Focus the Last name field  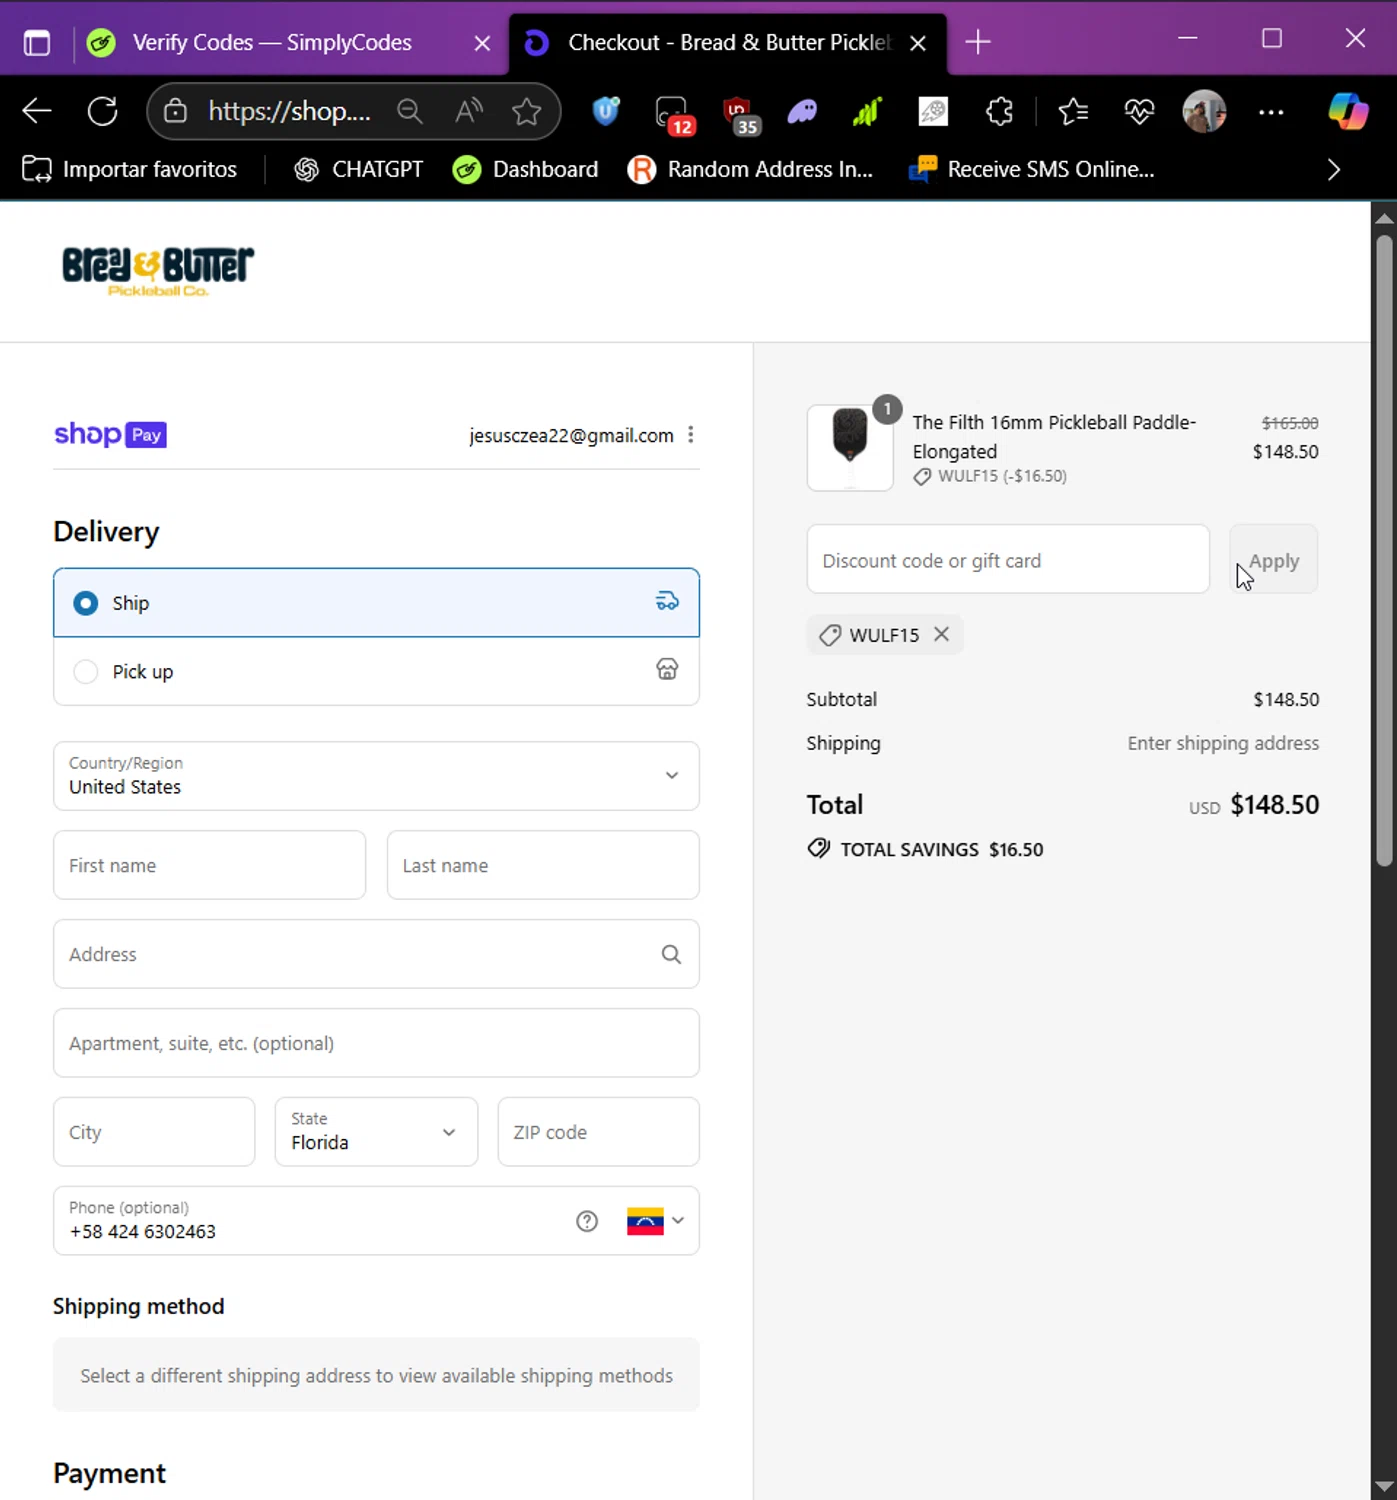click(x=543, y=865)
